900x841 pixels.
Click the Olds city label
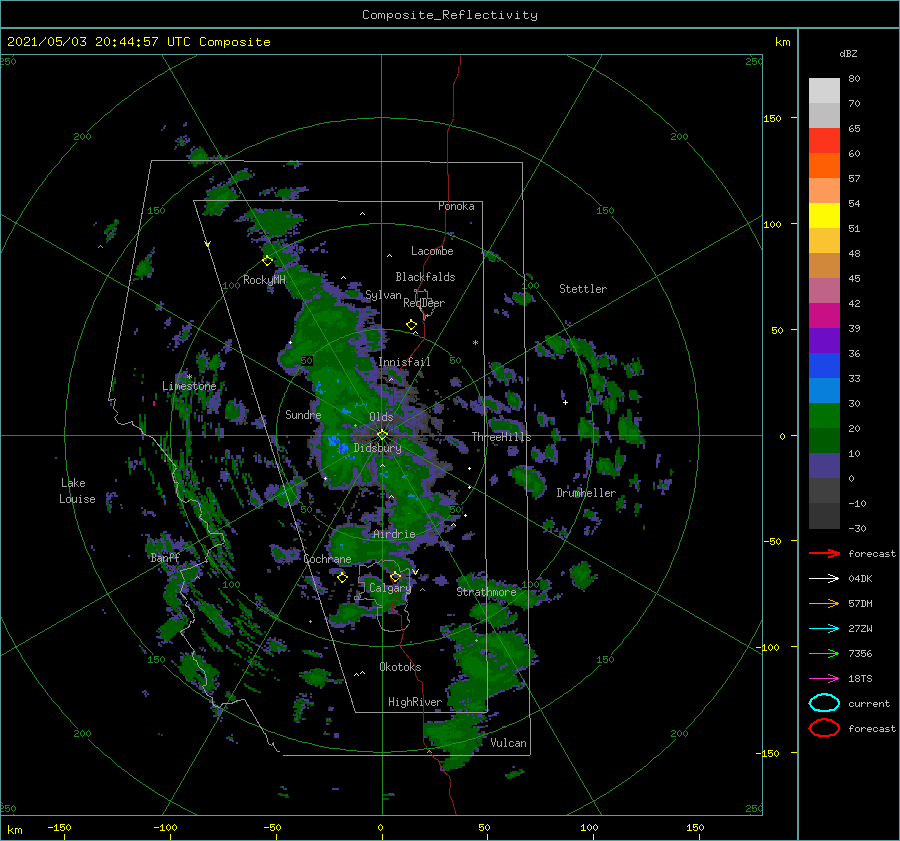[381, 417]
